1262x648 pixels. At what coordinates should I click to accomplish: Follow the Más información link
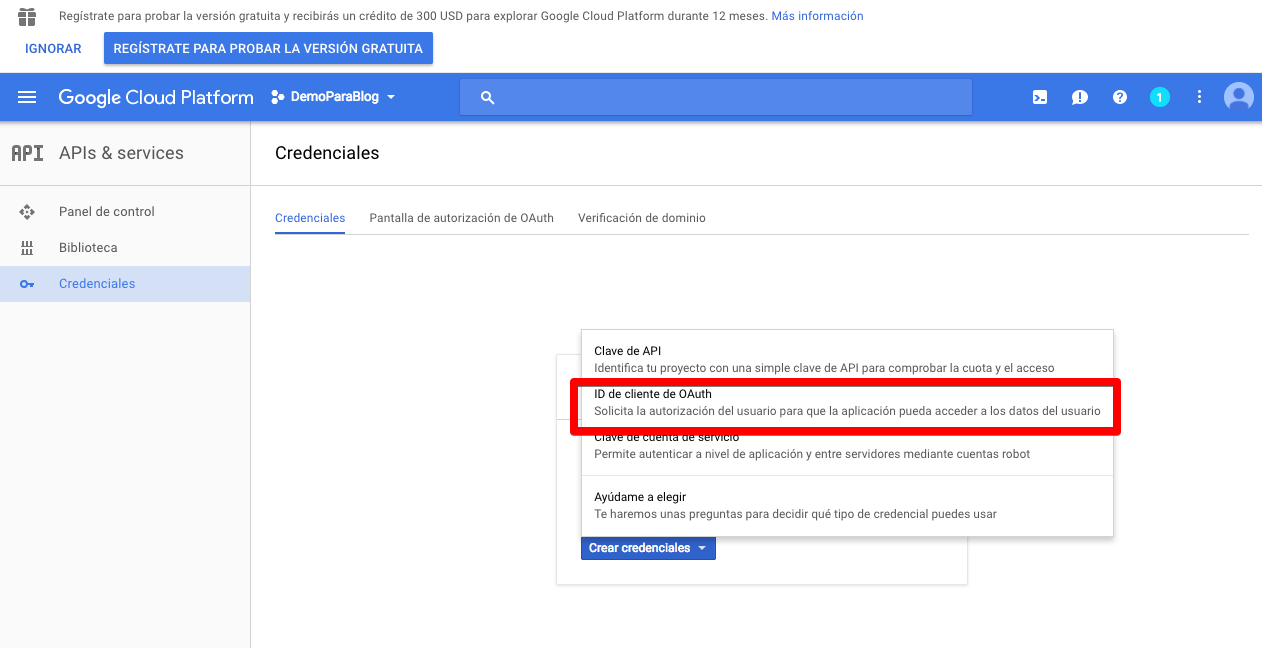point(817,16)
